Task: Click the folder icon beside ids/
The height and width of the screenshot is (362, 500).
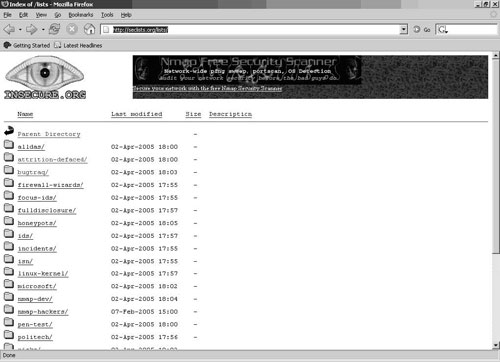Action: 9,233
